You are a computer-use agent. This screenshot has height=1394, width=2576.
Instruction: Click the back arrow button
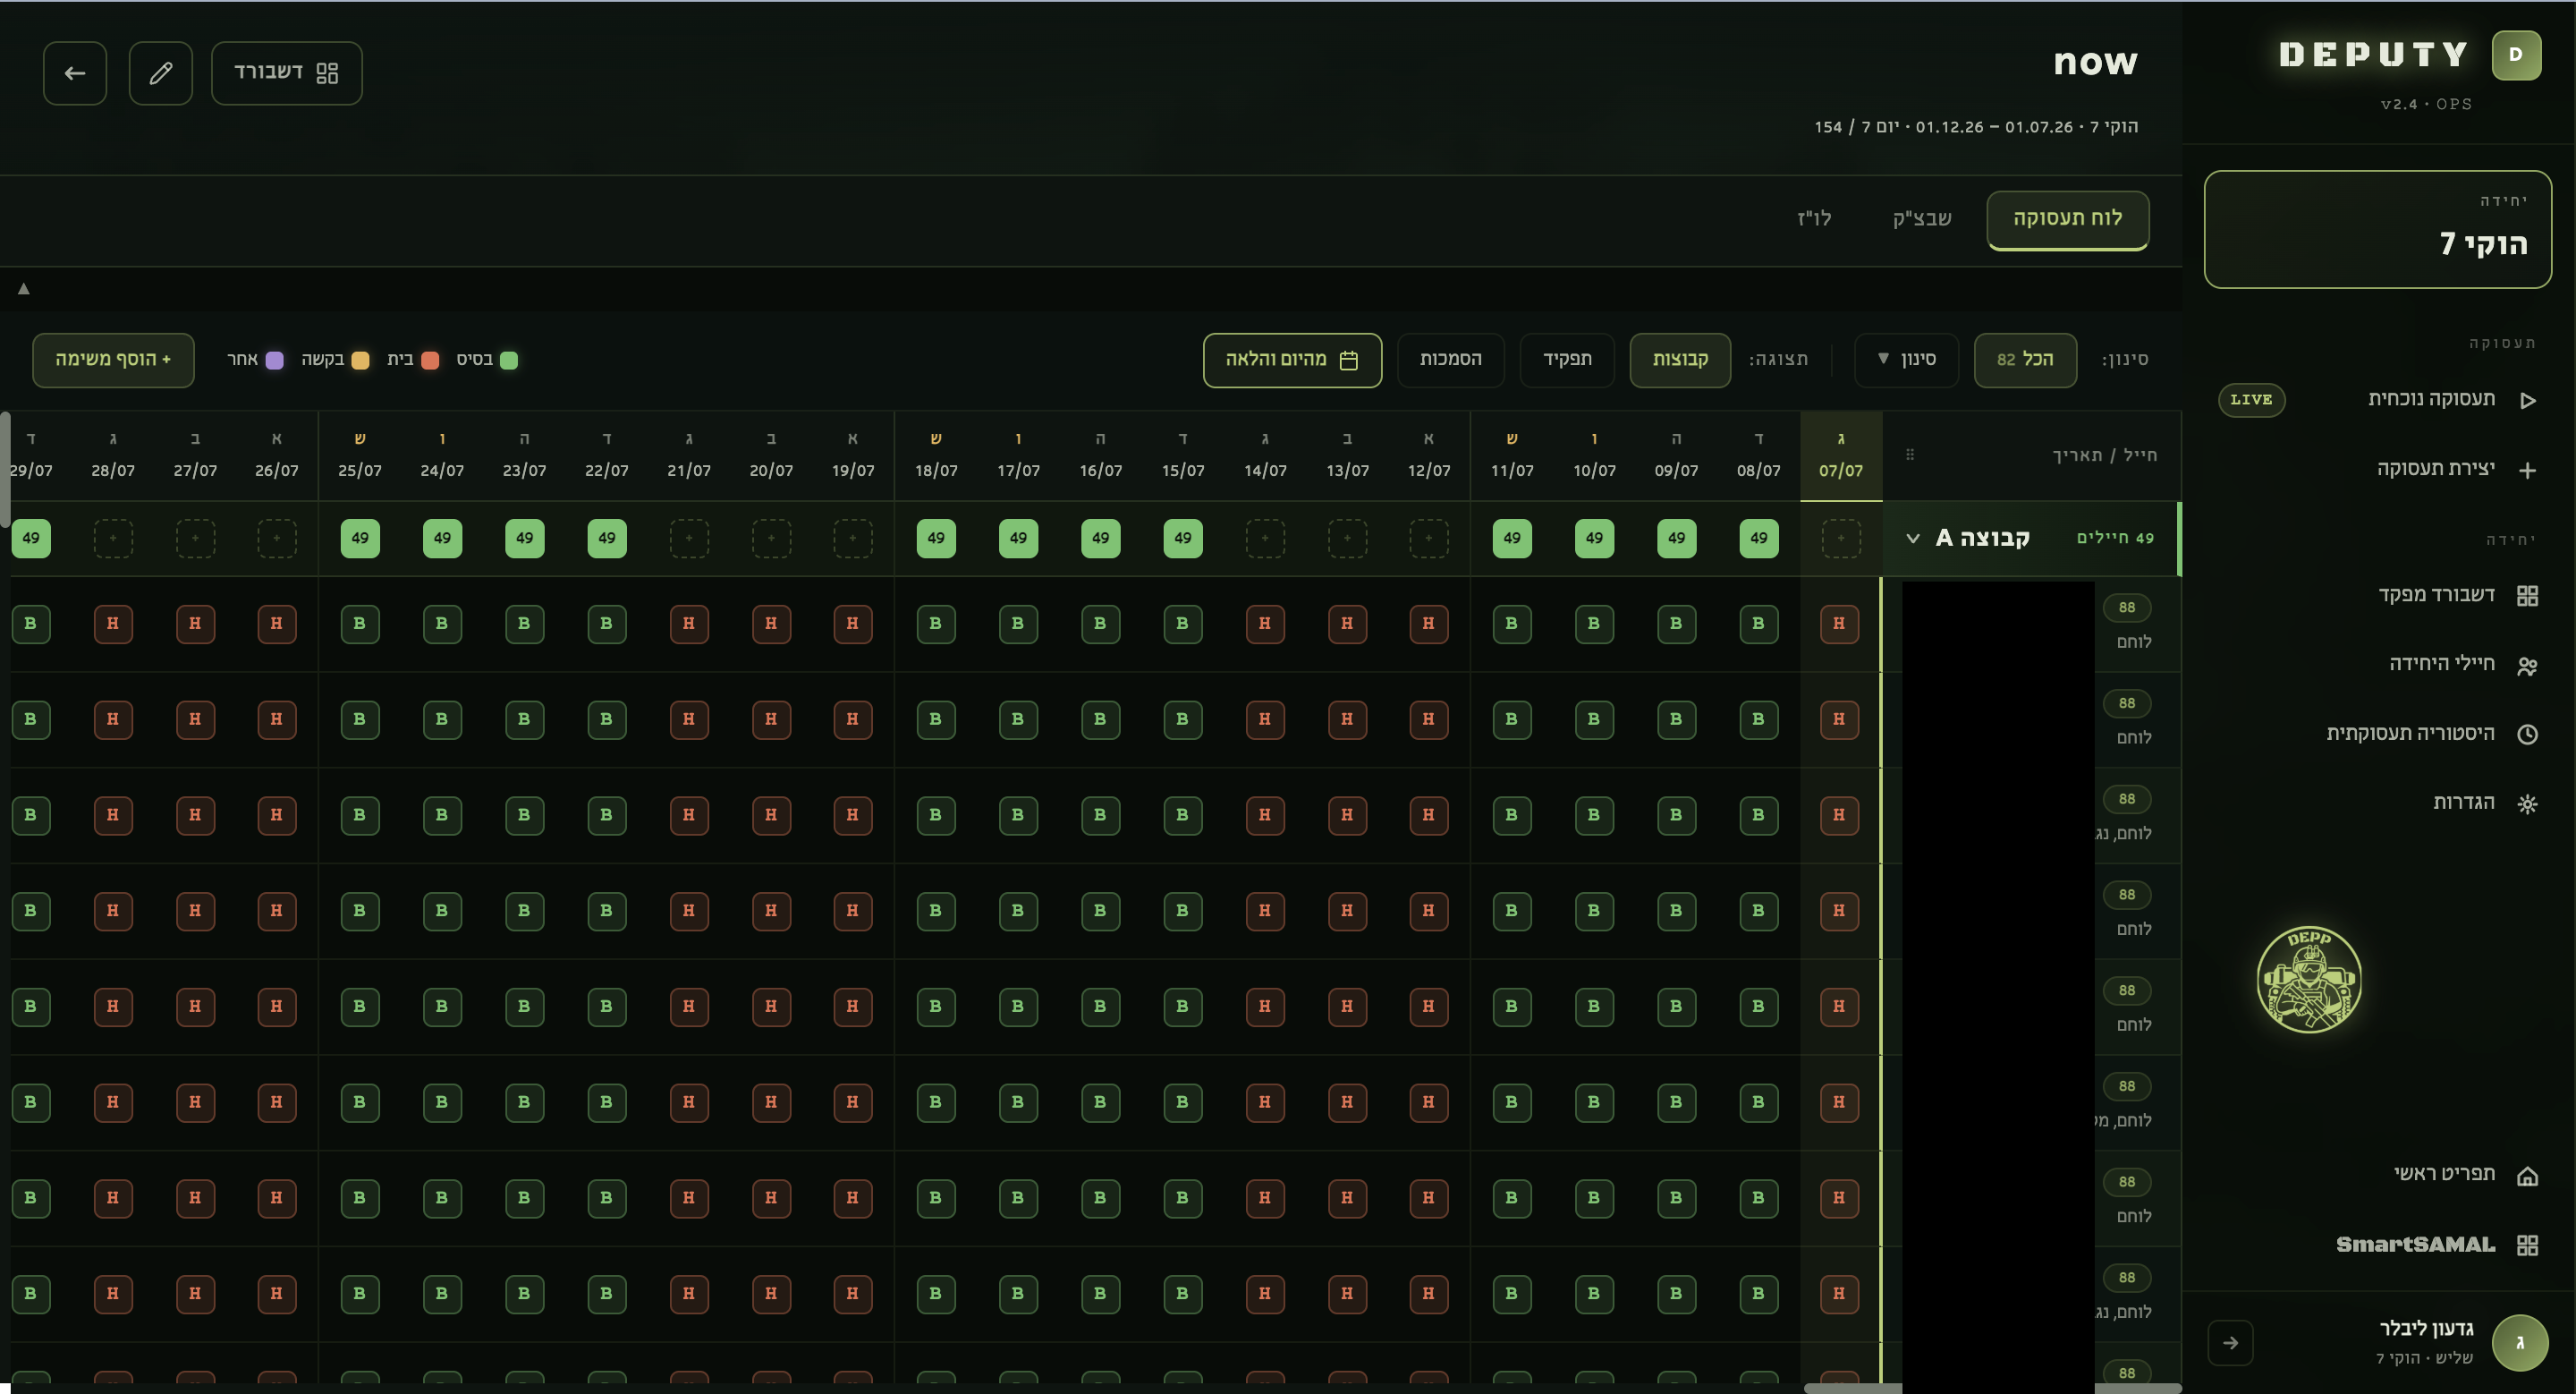pos(75,73)
